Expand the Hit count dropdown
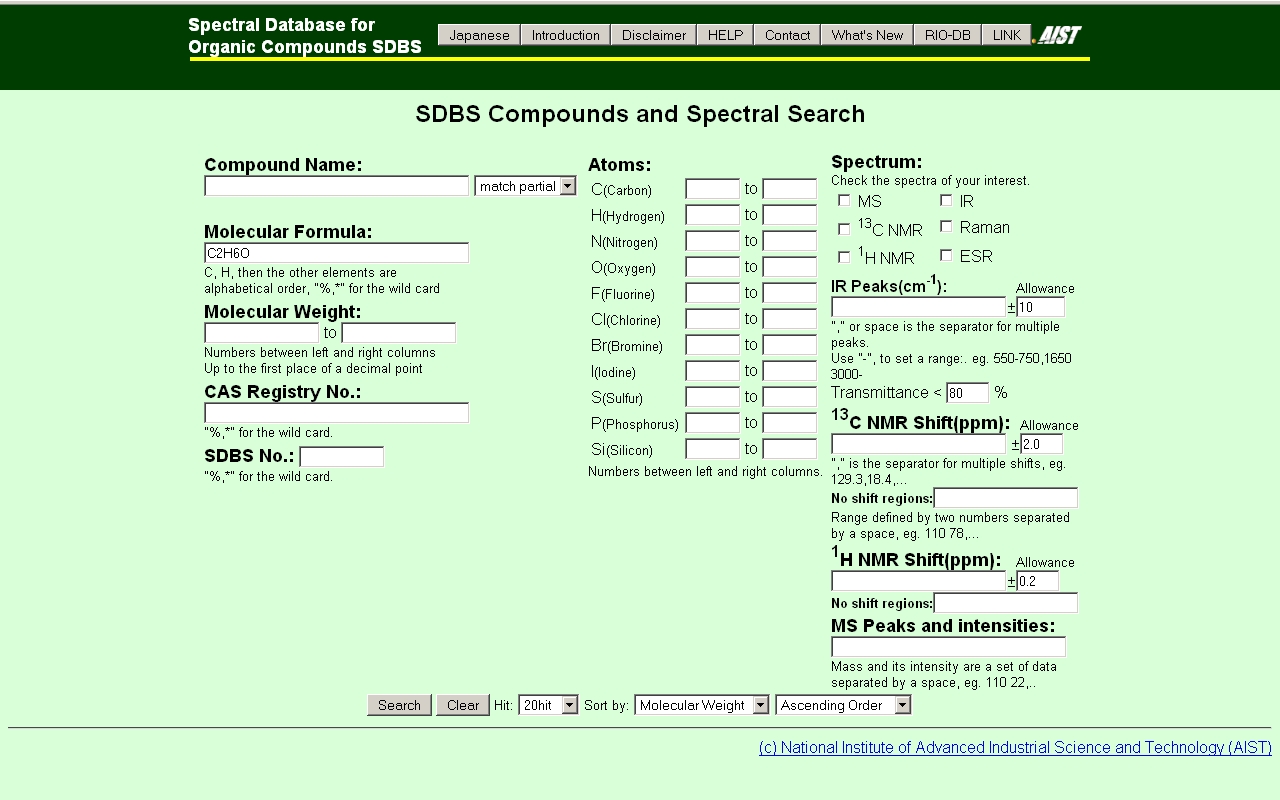 [548, 705]
